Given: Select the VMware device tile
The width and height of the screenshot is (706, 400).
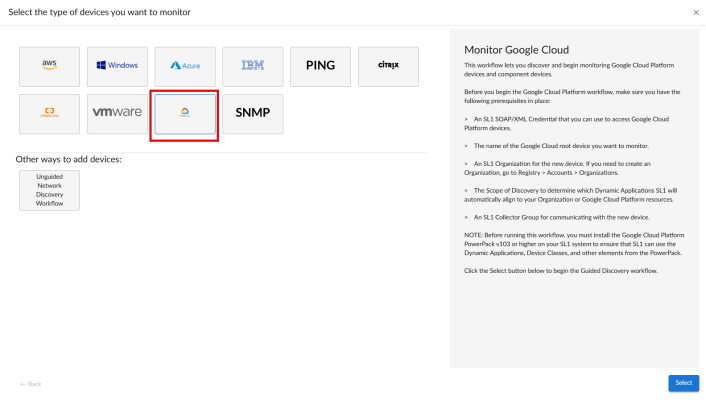Looking at the screenshot, I should coord(117,114).
